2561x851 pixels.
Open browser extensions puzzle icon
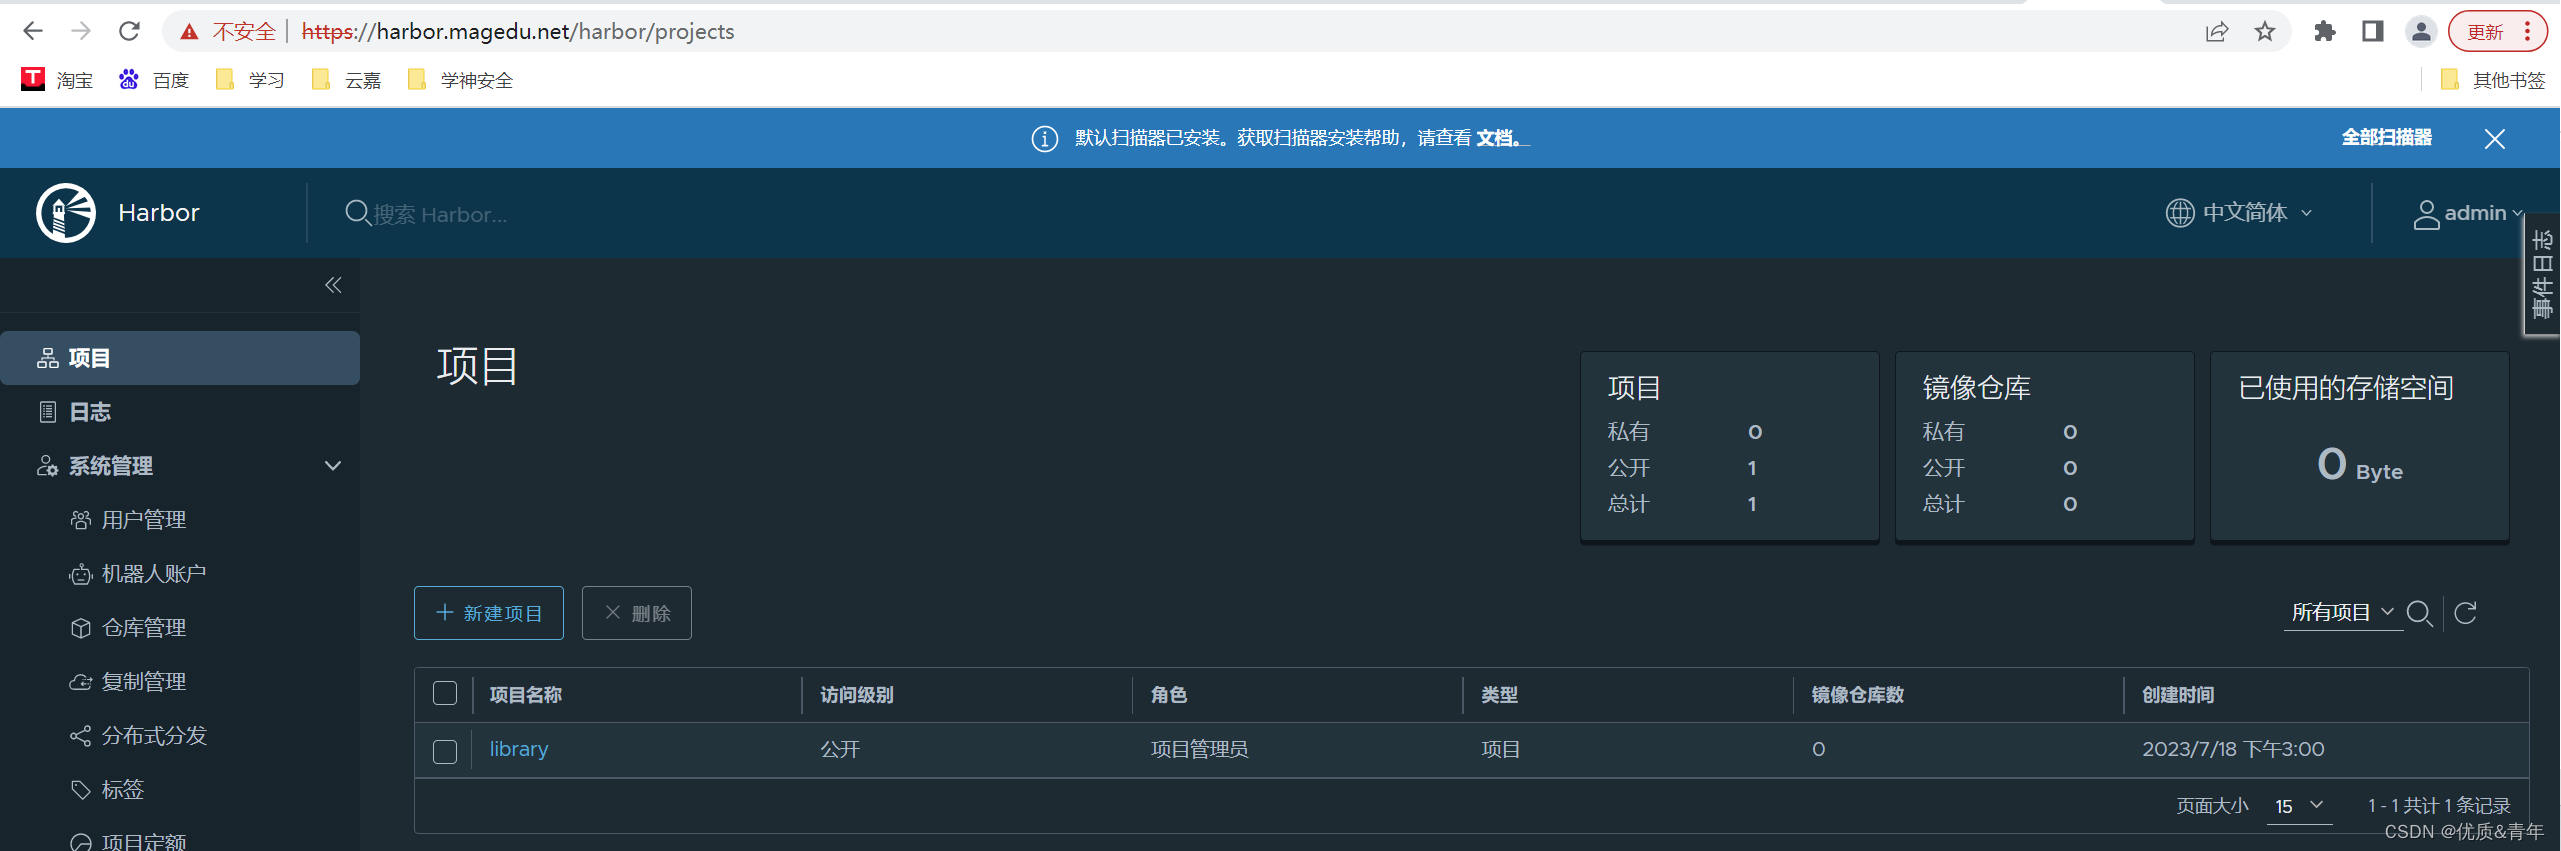tap(2325, 32)
